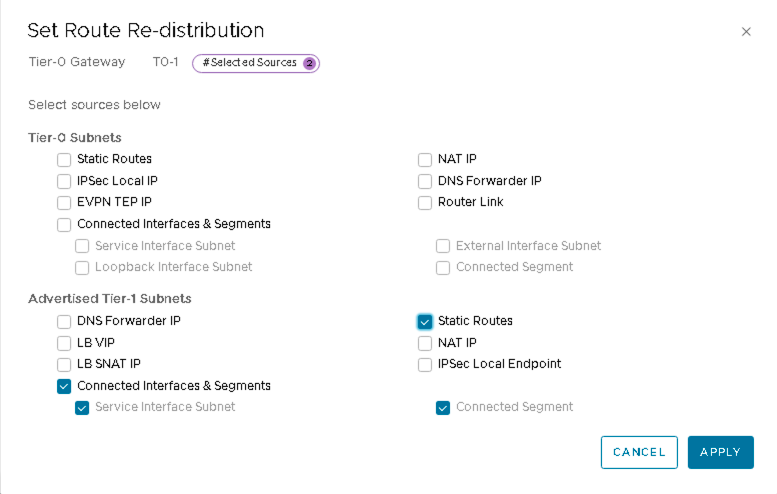Tick the EVPN TEP IP checkbox

click(64, 202)
